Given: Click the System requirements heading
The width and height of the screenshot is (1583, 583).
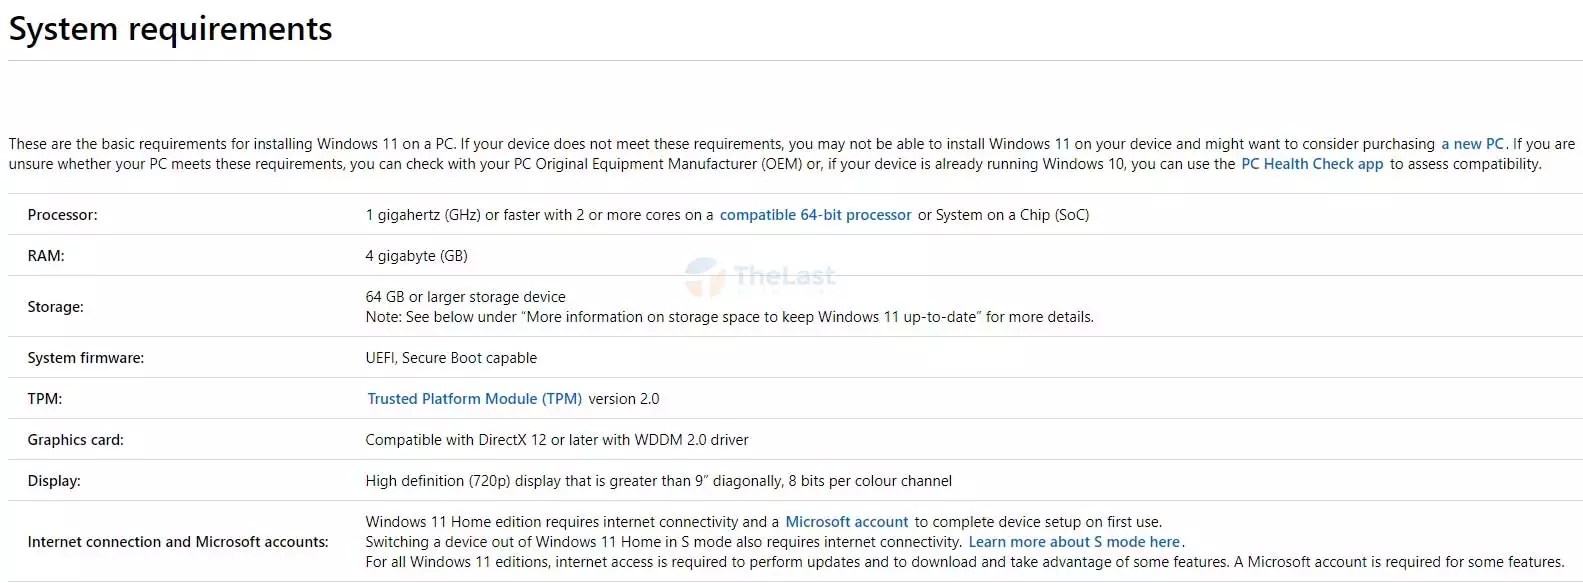Looking at the screenshot, I should coord(171,29).
